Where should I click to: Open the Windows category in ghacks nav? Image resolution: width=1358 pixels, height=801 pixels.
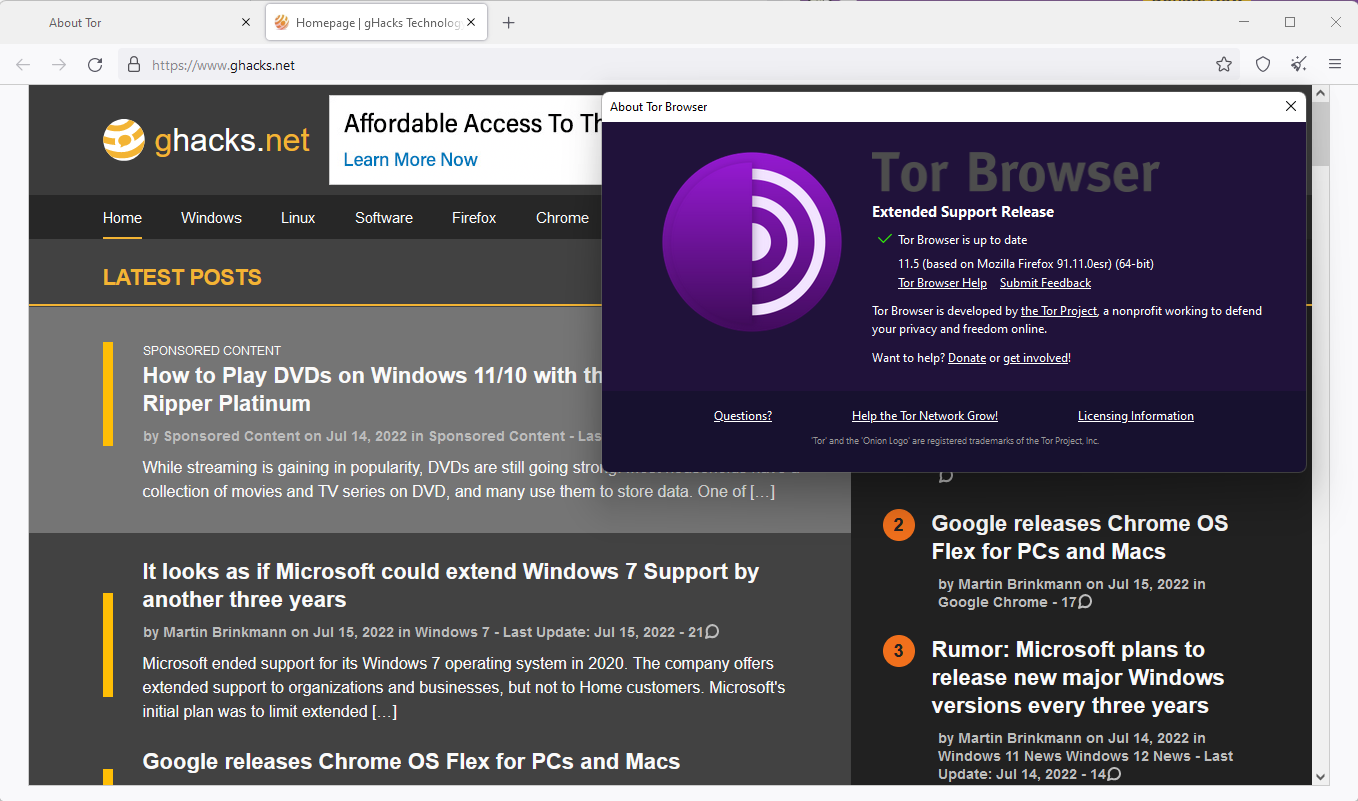click(x=211, y=217)
